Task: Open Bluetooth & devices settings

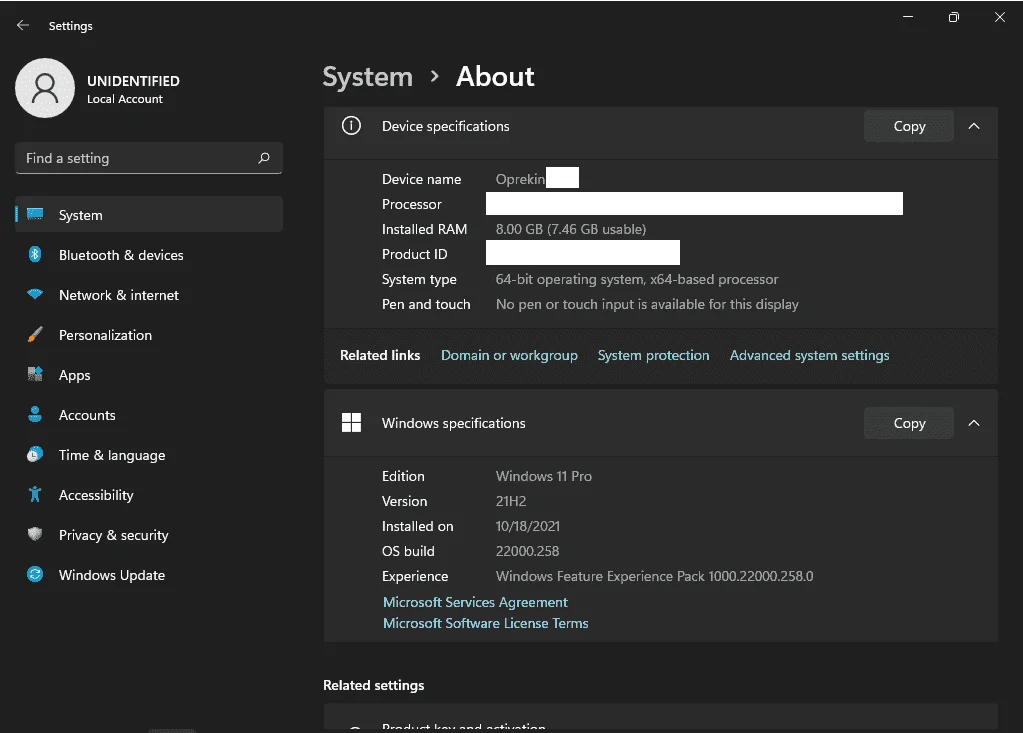Action: [x=149, y=255]
